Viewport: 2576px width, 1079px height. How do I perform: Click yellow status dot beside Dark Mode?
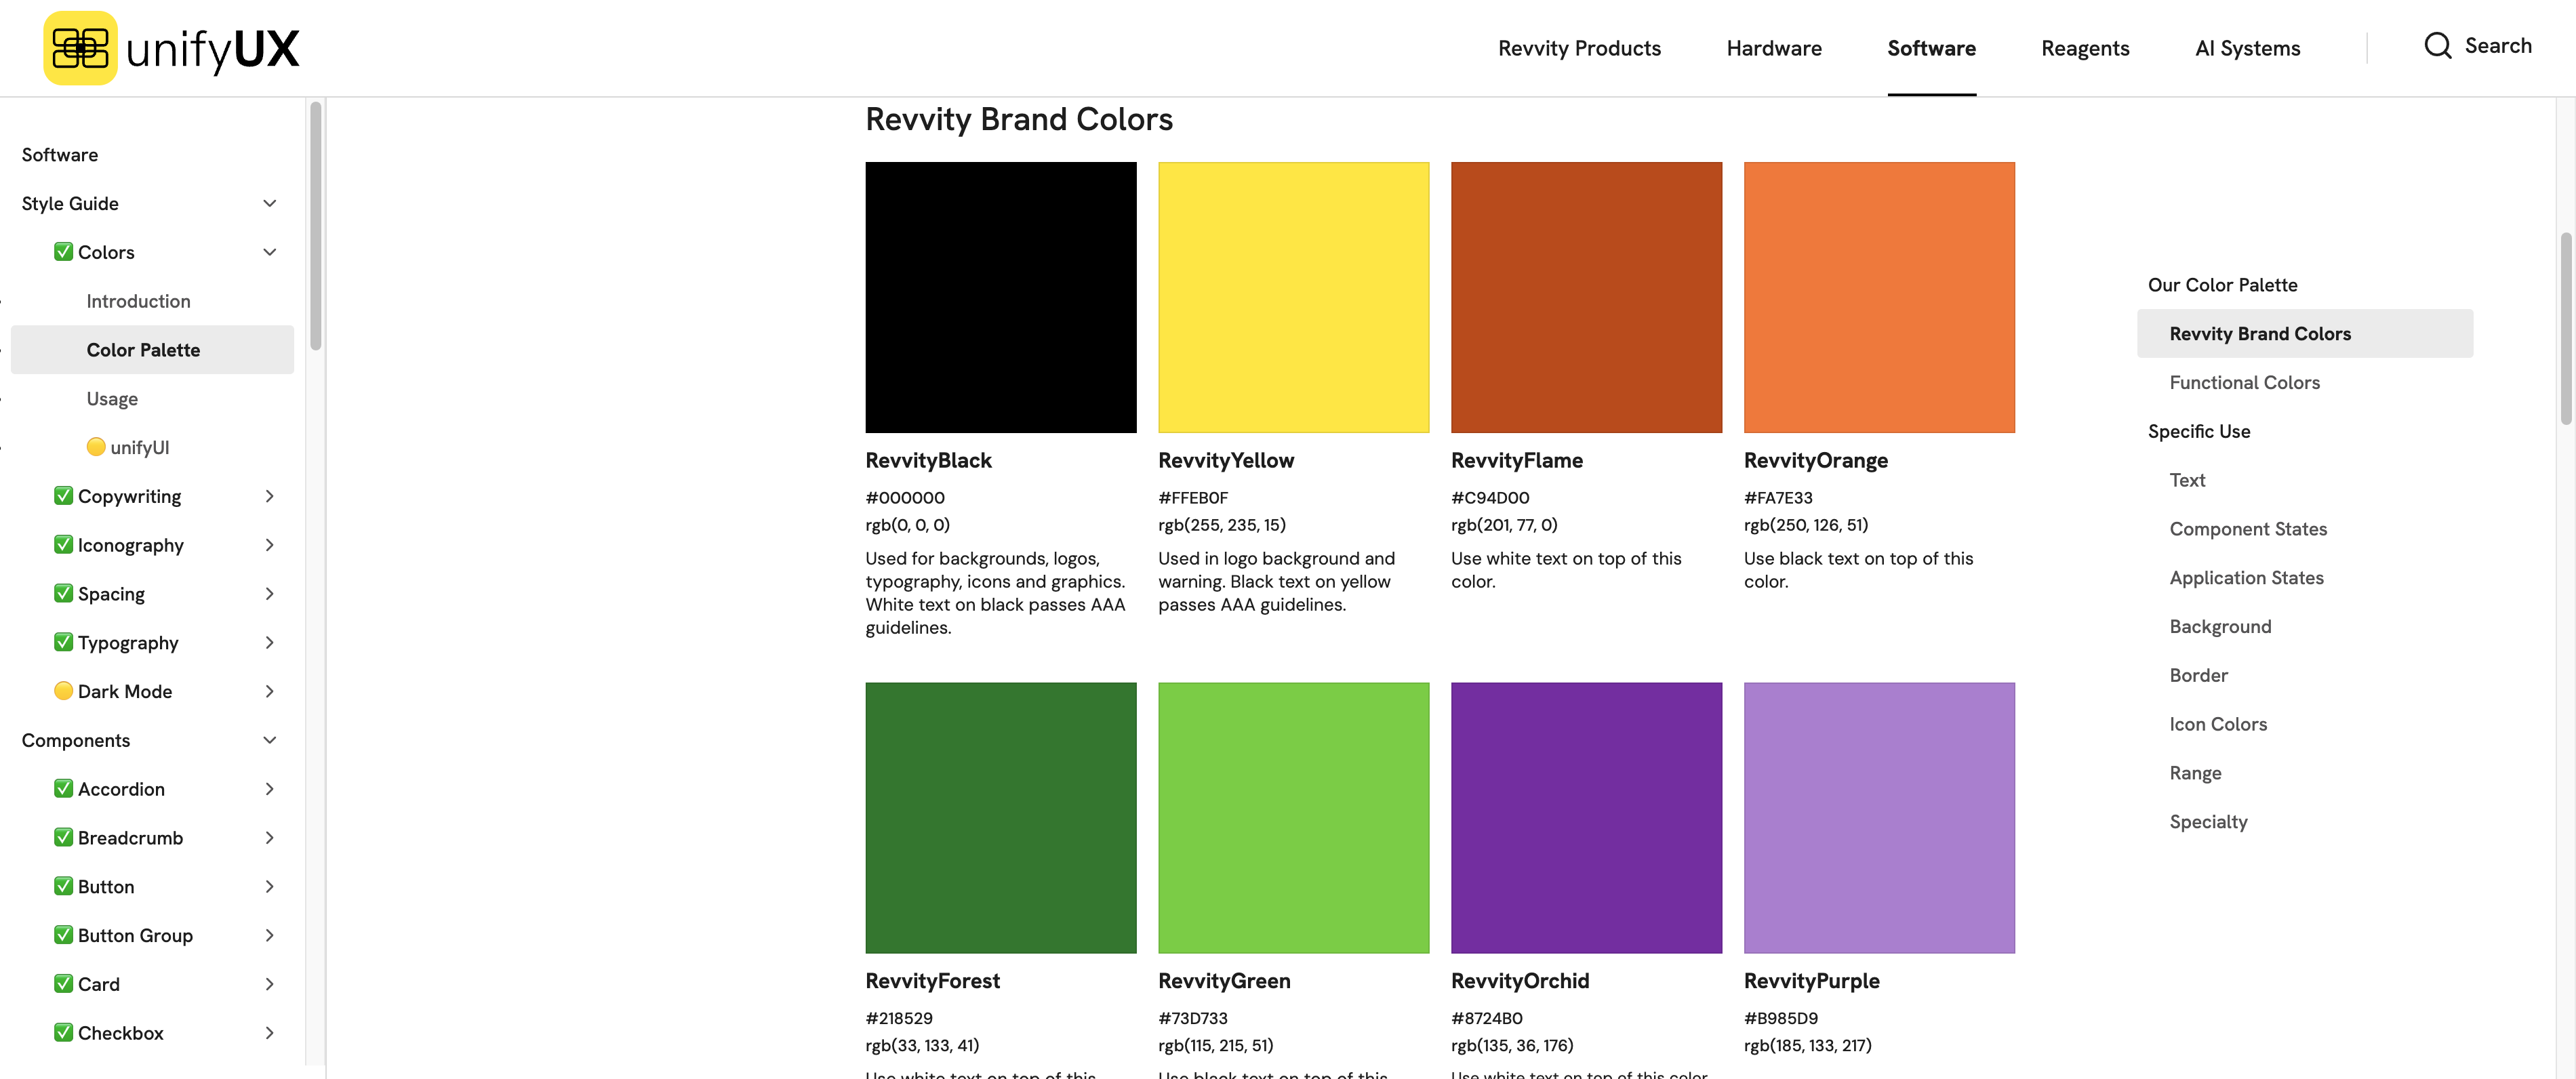pos(63,691)
